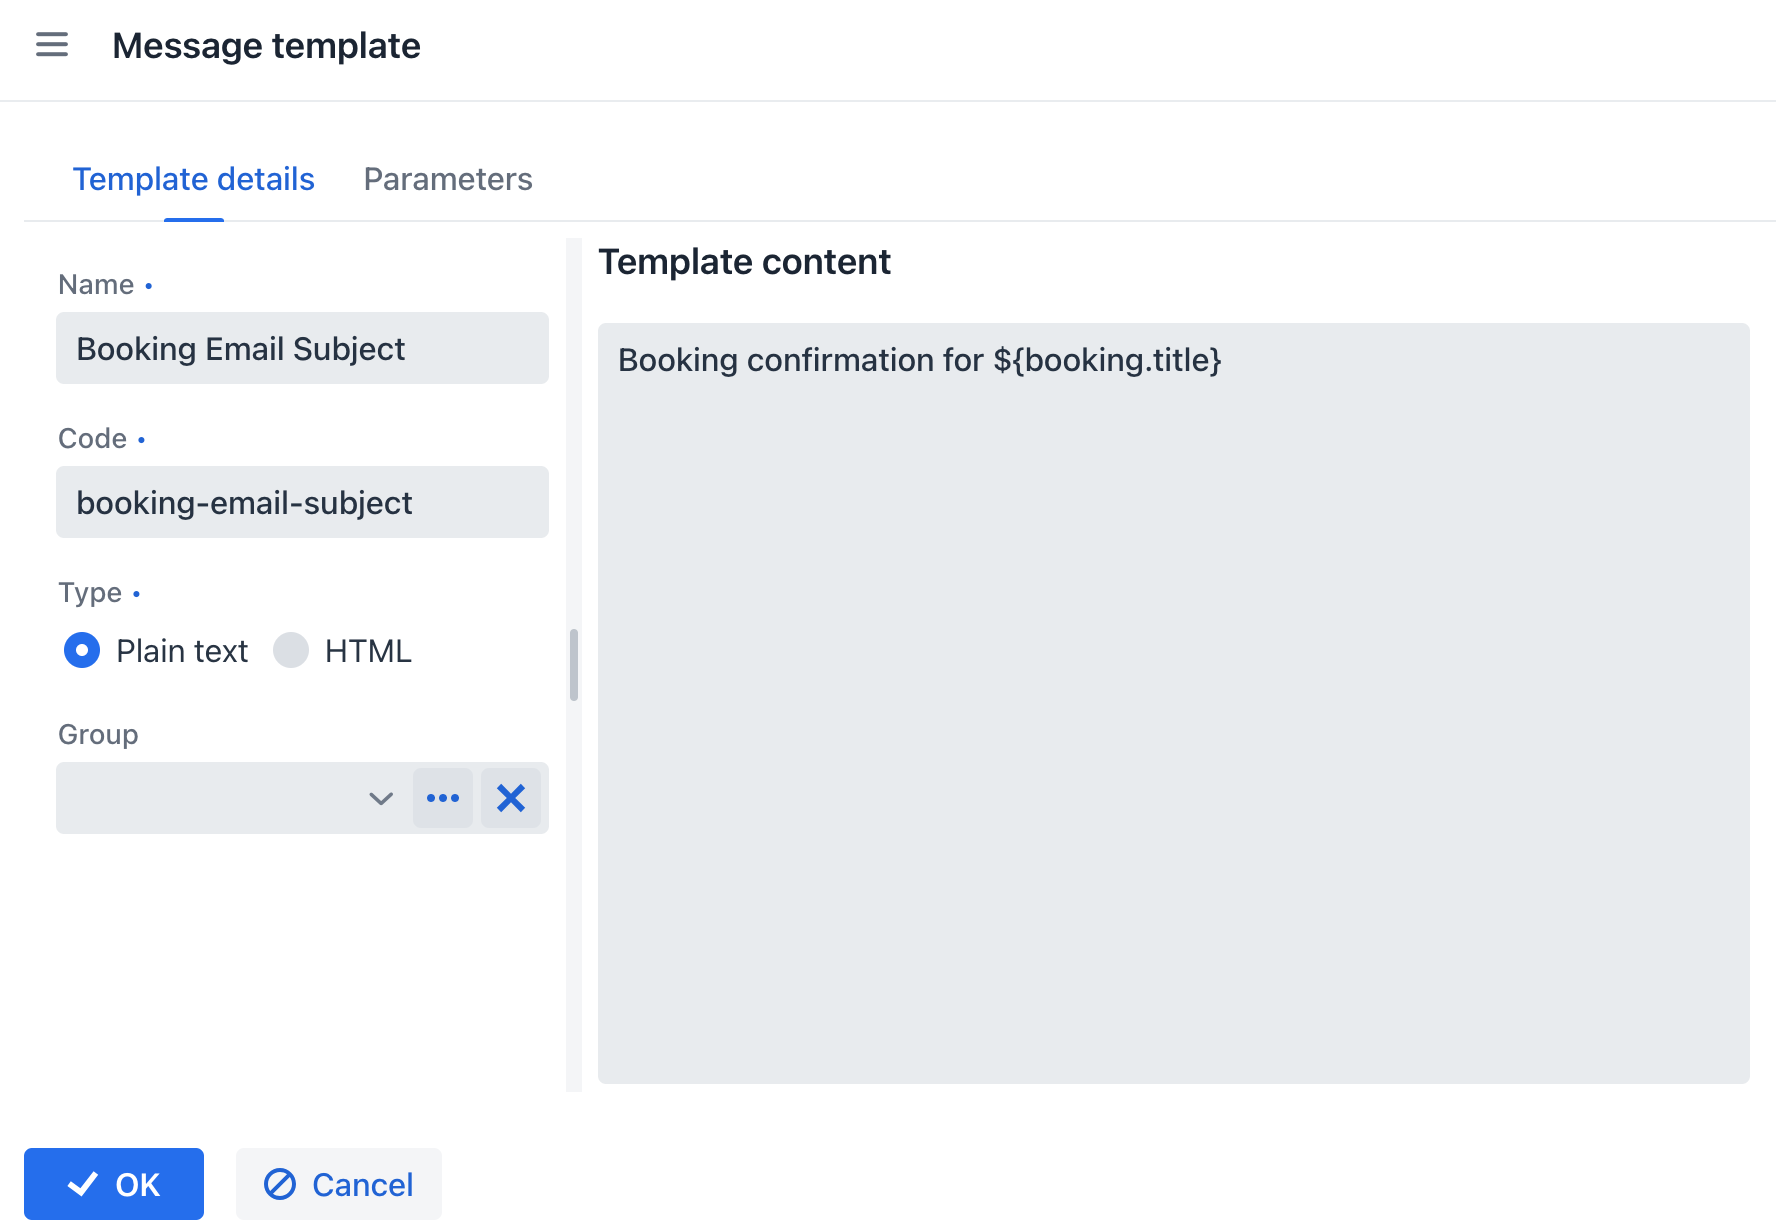Click the HTML type label text

coord(368,651)
